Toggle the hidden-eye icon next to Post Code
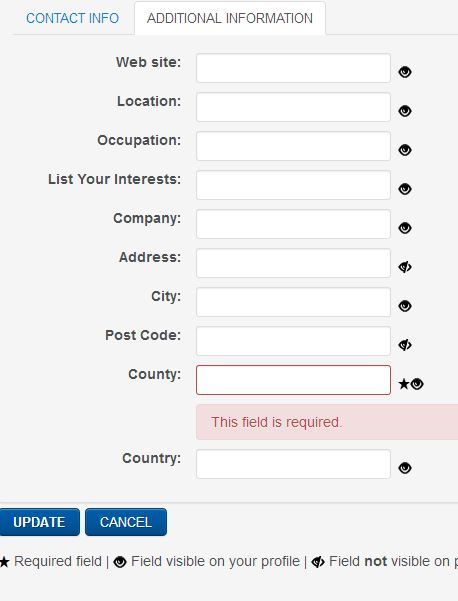This screenshot has width=458, height=601. [405, 345]
